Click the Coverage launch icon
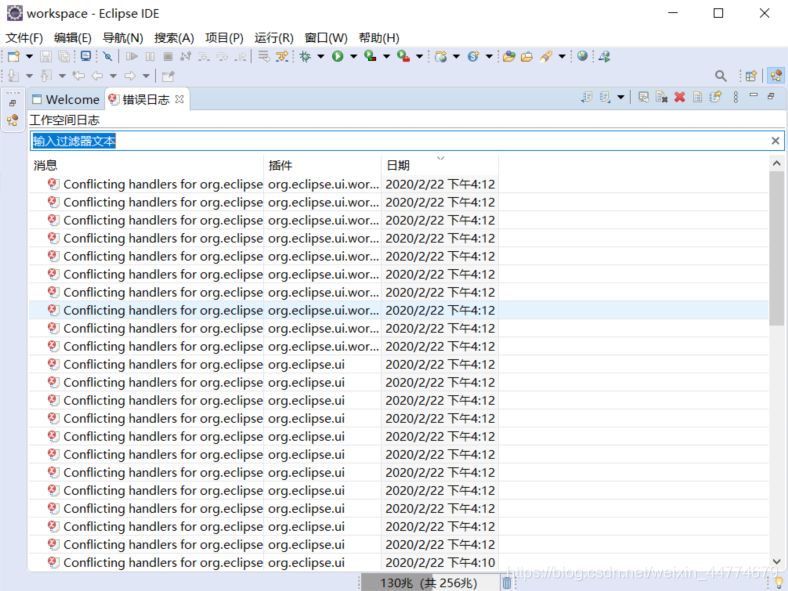This screenshot has height=591, width=788. [x=370, y=56]
